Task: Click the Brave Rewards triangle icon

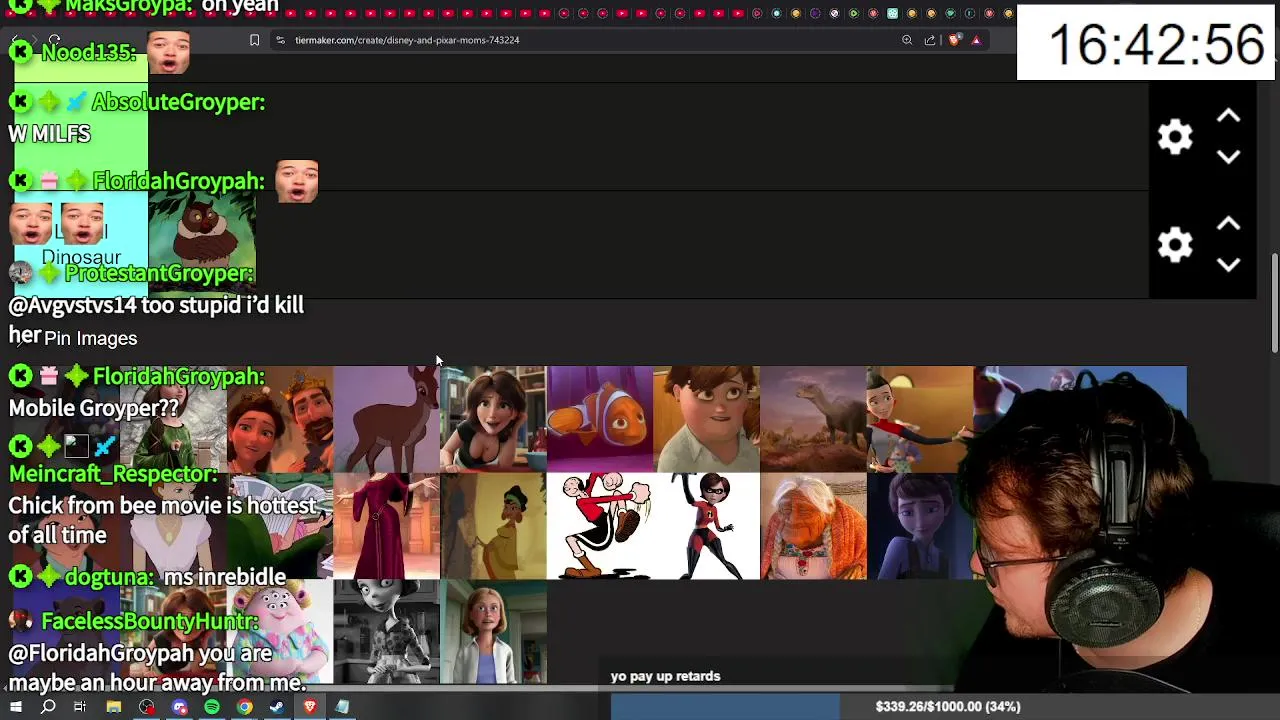Action: tap(976, 40)
